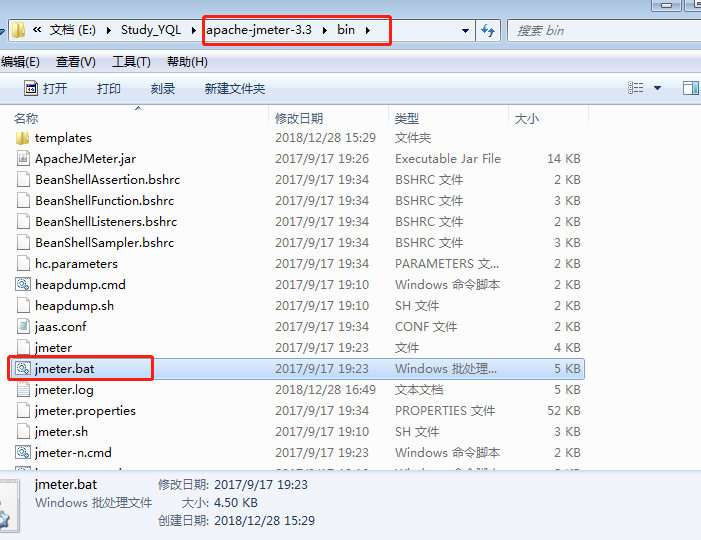Viewport: 701px width, 540px height.
Task: Expand the arrow after 文档 (E:) in path
Action: click(109, 30)
